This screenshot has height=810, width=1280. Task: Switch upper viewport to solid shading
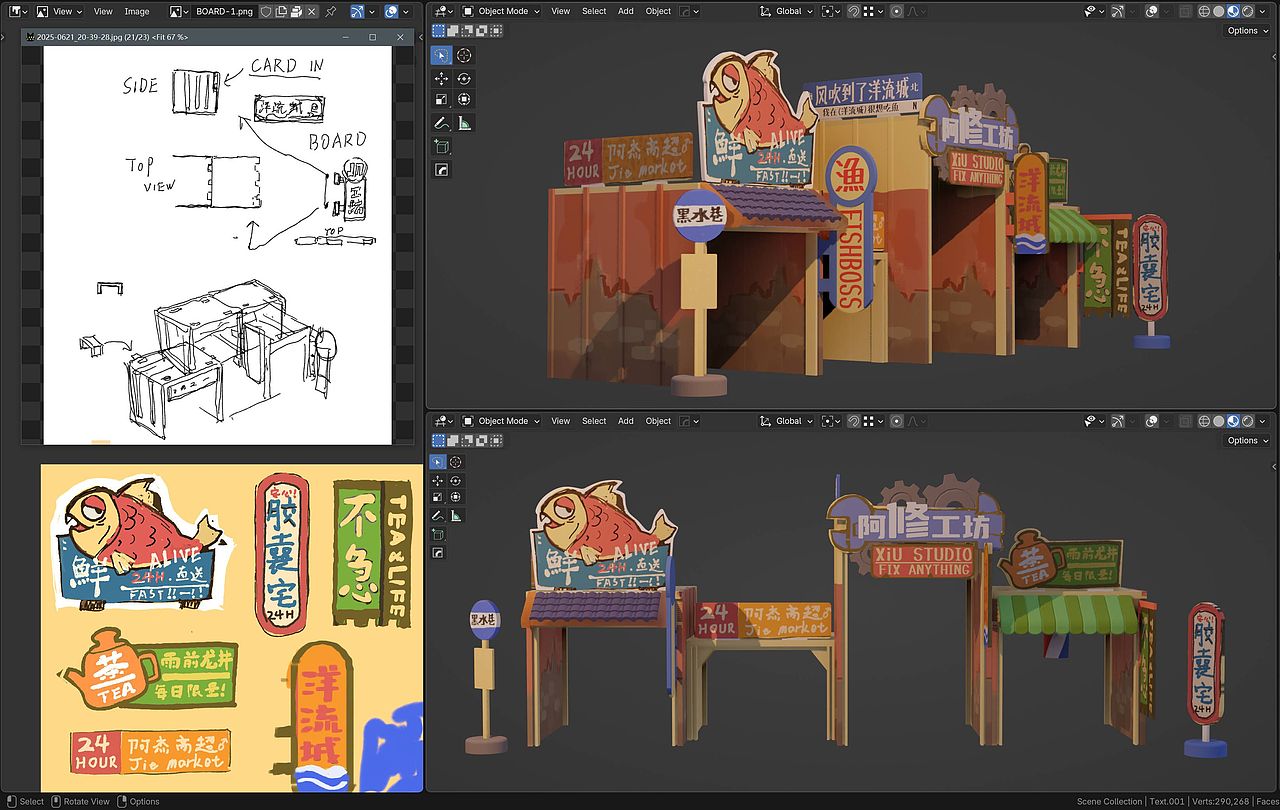tap(1218, 11)
